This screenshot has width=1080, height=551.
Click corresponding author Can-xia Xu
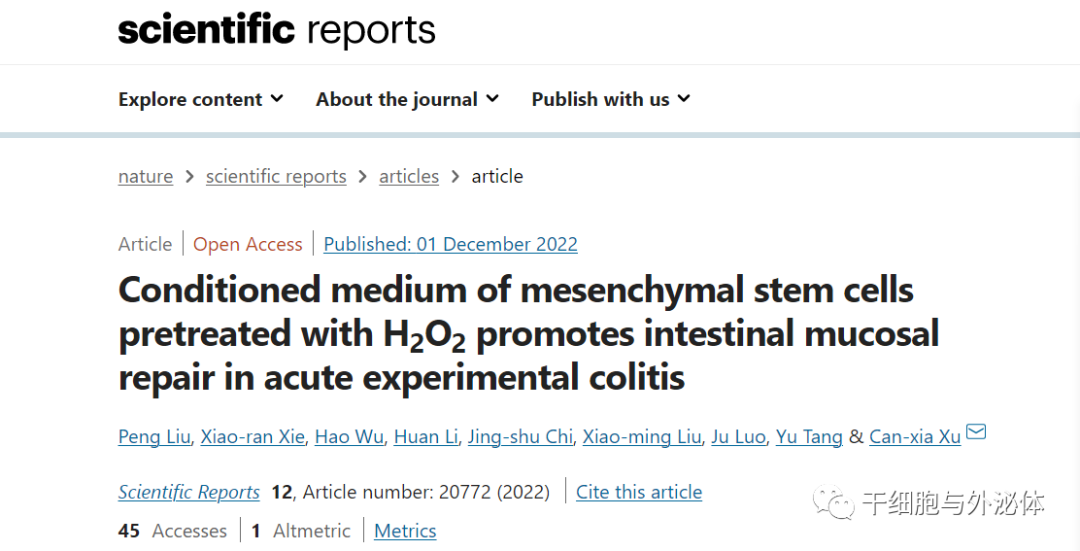tap(915, 437)
